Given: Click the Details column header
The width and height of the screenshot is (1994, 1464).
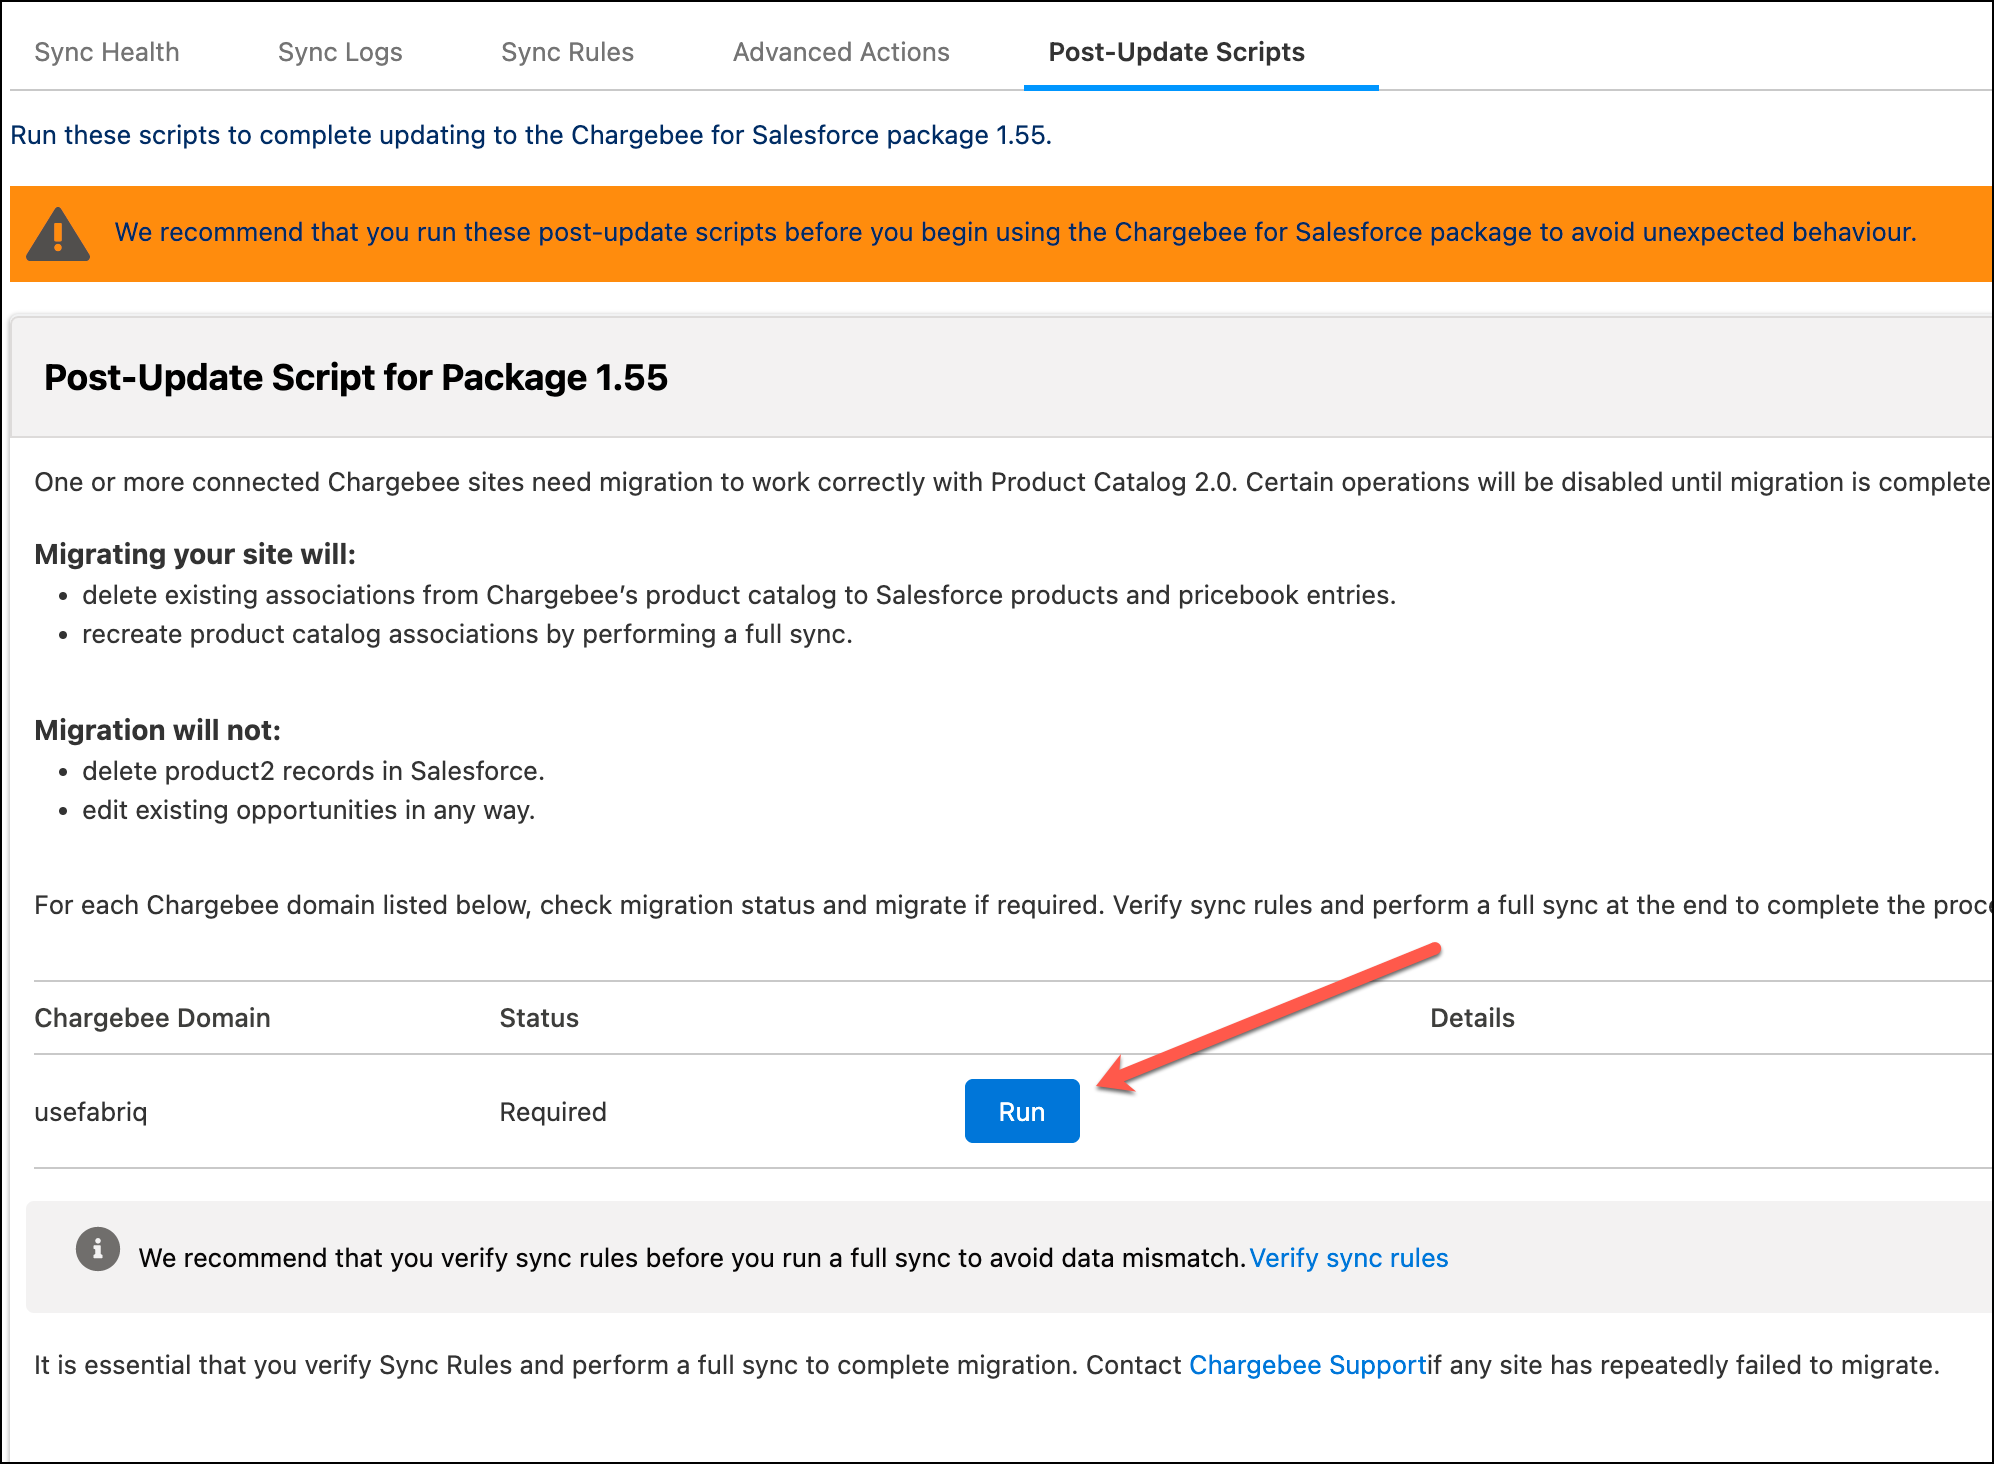Looking at the screenshot, I should [x=1472, y=1018].
